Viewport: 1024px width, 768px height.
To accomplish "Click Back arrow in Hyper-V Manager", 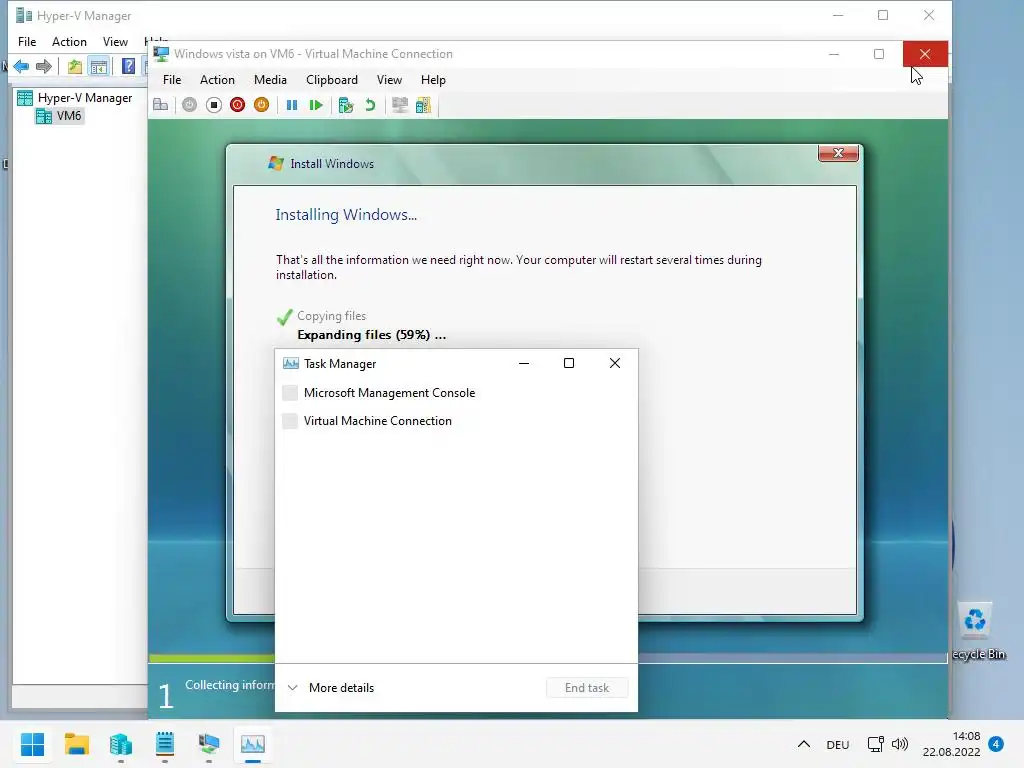I will pos(21,66).
